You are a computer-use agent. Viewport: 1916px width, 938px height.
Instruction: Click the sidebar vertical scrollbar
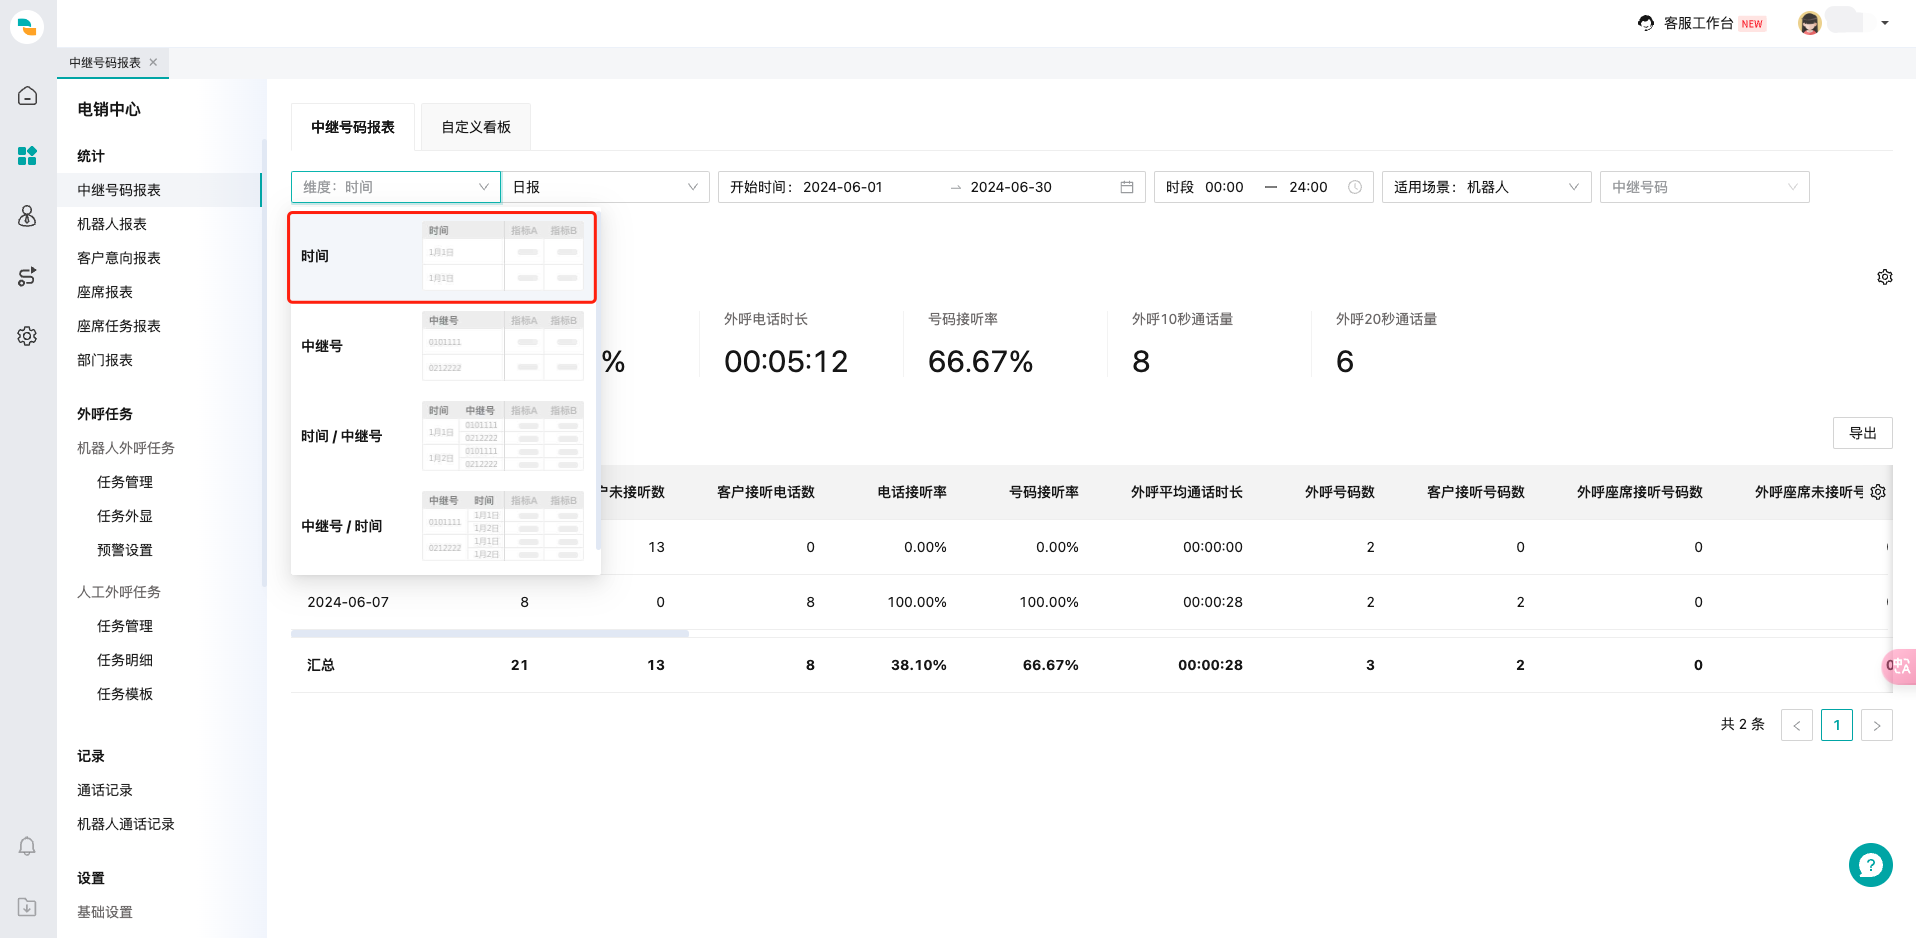(x=264, y=362)
